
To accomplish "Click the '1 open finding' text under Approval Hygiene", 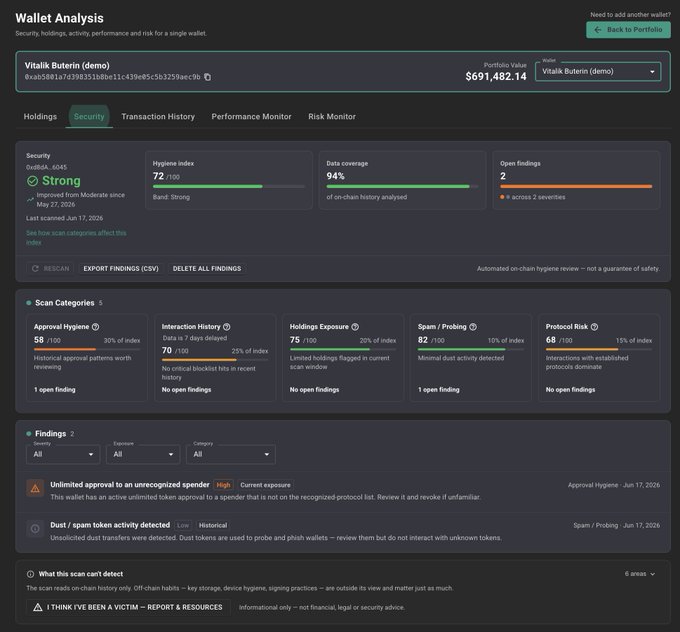I will (55, 390).
